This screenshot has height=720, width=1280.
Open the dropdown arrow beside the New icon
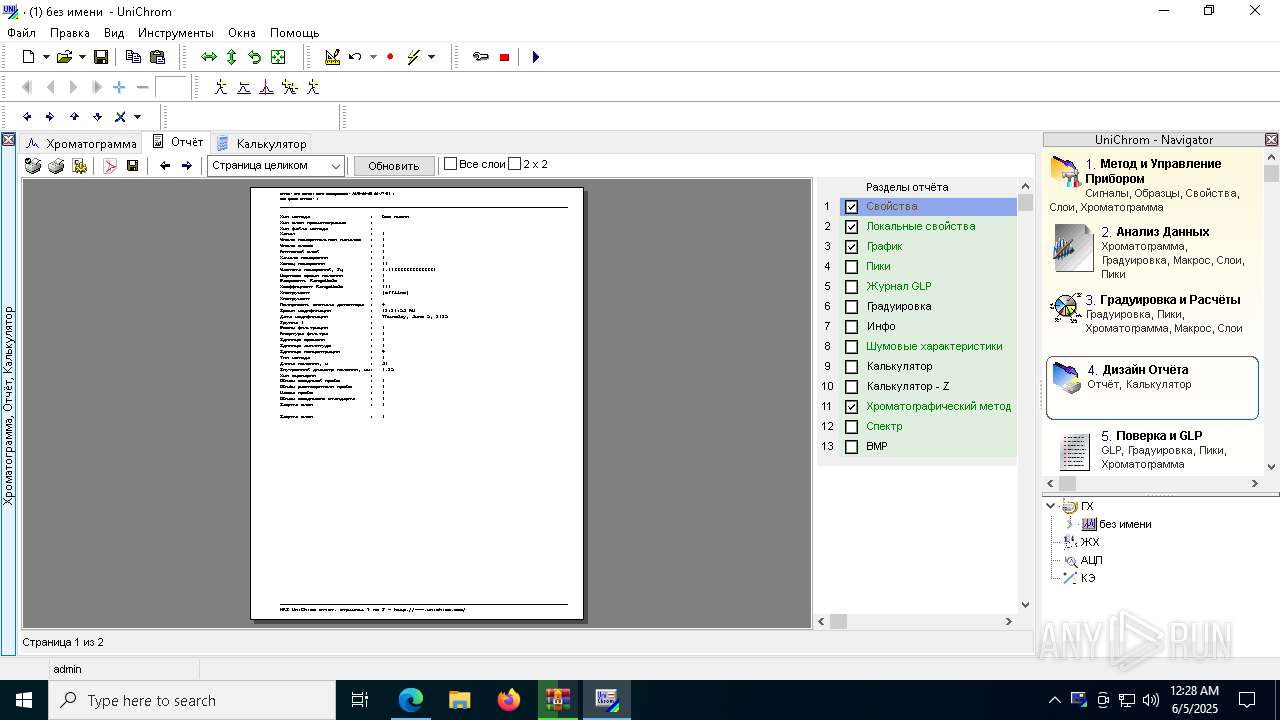46,57
